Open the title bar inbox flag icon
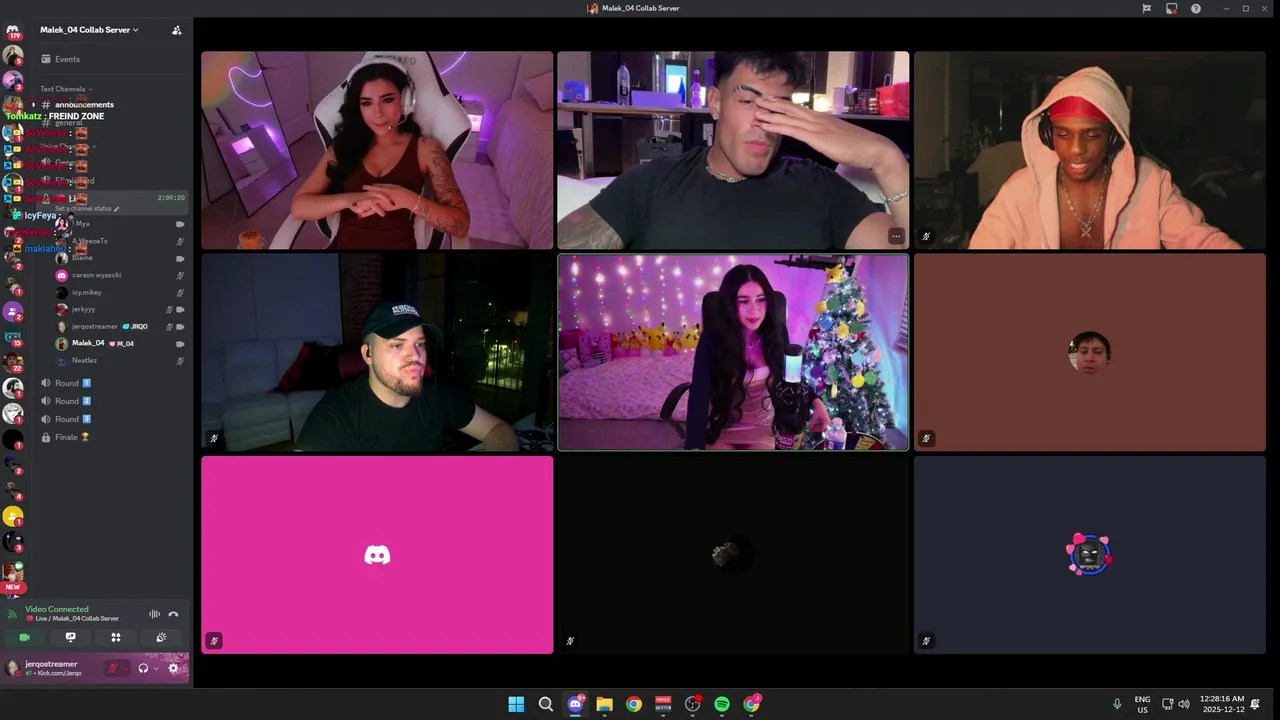 click(x=1147, y=8)
